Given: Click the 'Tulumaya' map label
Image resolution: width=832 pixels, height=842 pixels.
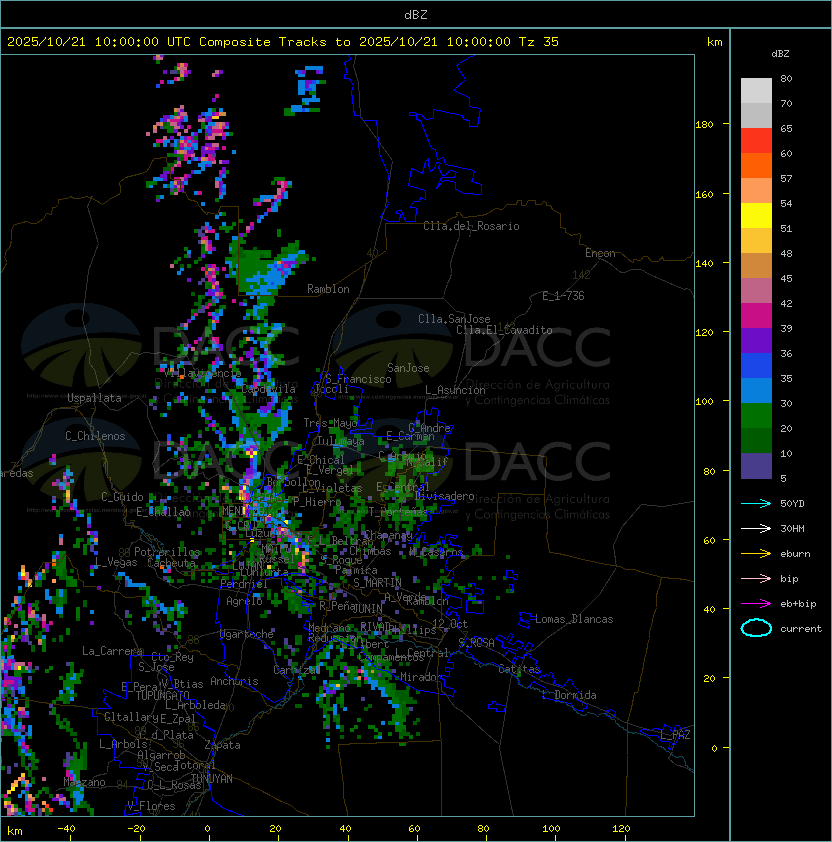Looking at the screenshot, I should point(341,441).
